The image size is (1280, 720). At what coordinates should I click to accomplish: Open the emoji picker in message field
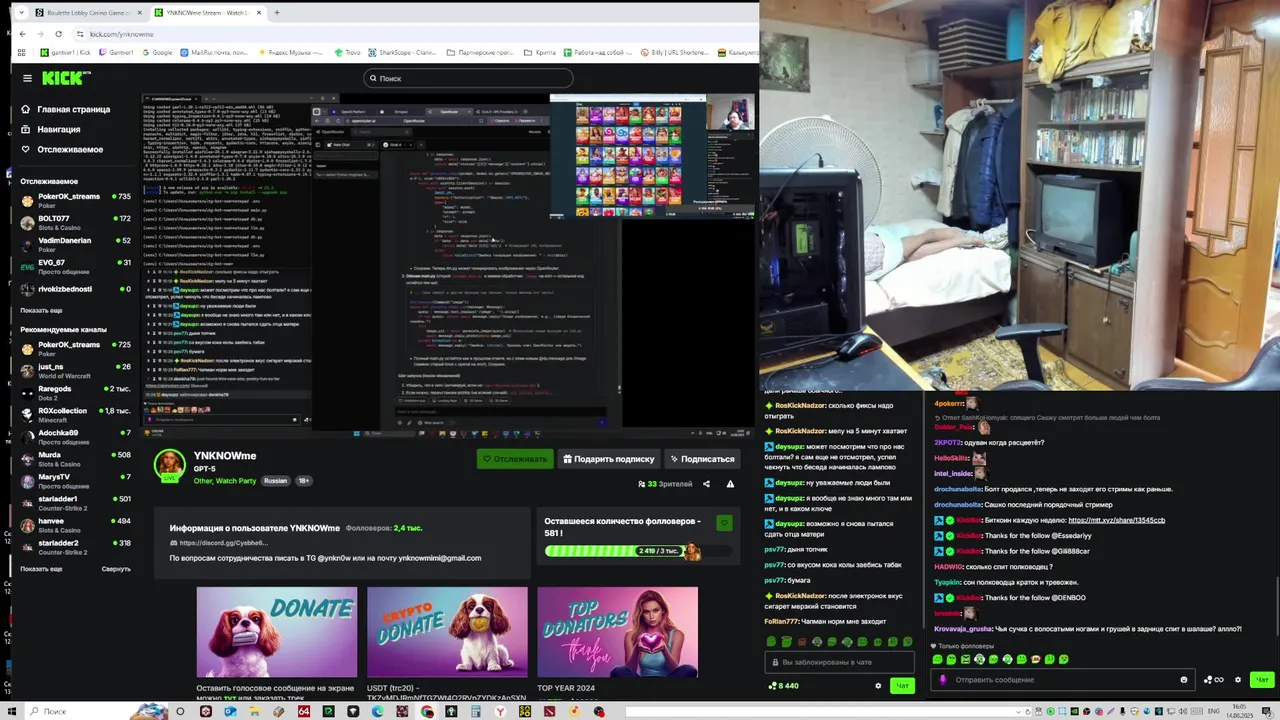pos(1184,680)
